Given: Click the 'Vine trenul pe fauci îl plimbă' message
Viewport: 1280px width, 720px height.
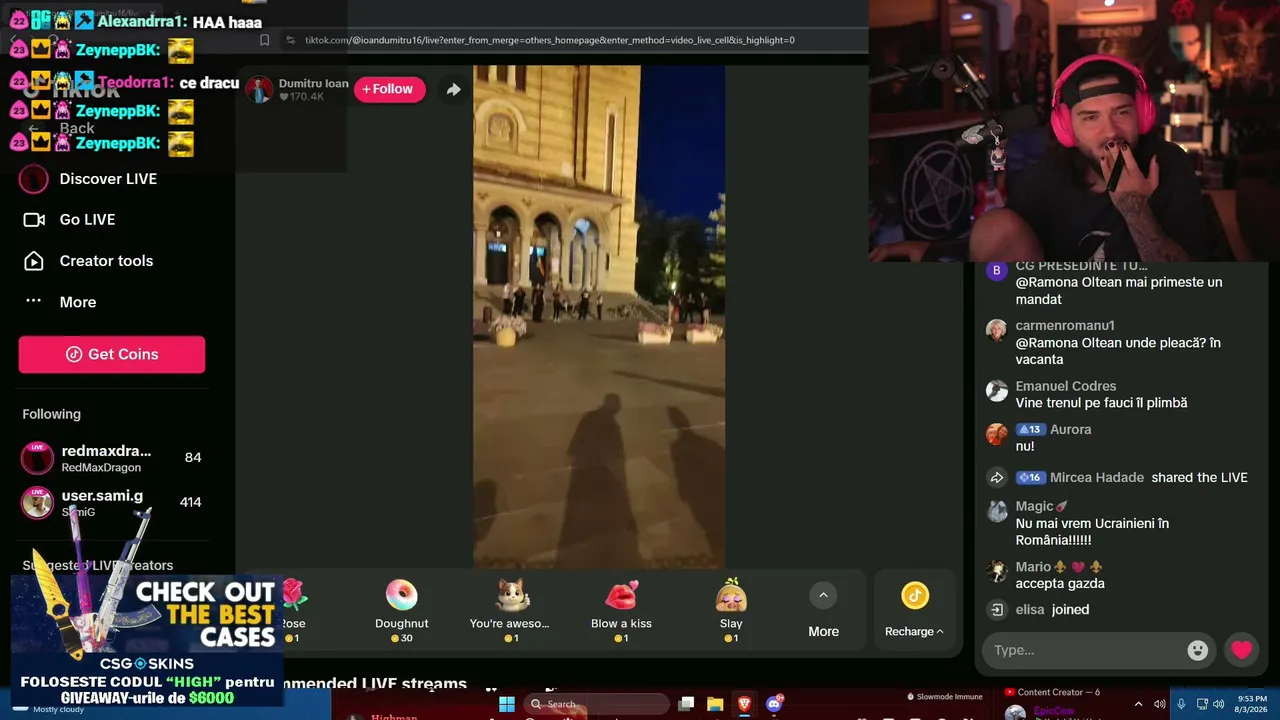Looking at the screenshot, I should point(1101,403).
